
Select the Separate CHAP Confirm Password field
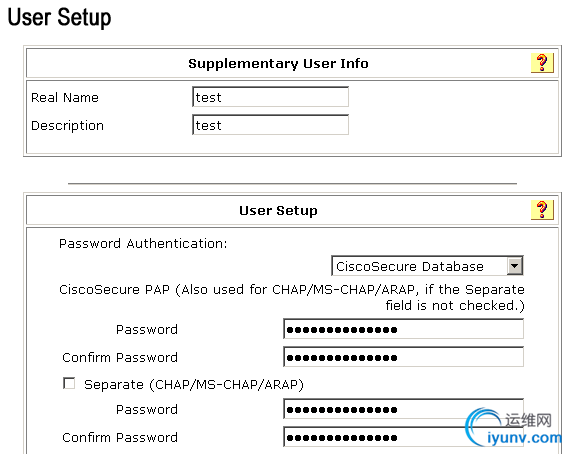click(x=403, y=437)
